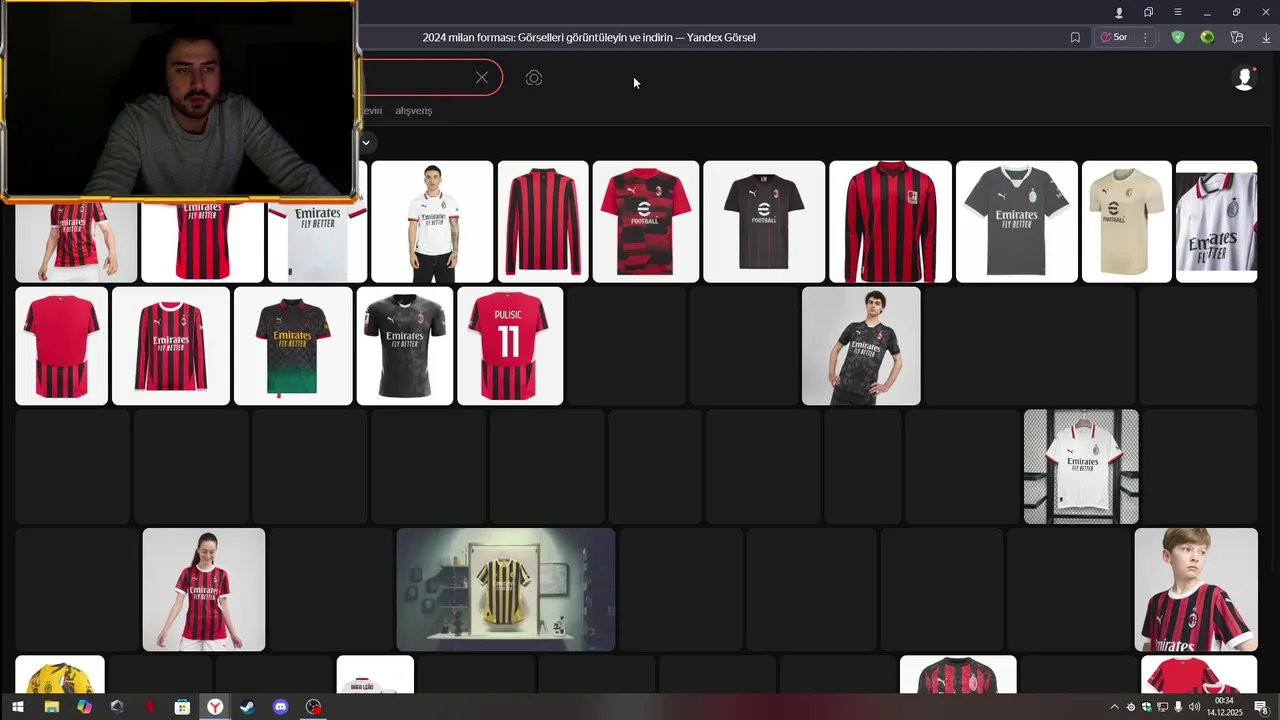Open the black eFootball jersey thumbnail
The image size is (1280, 720).
click(764, 221)
